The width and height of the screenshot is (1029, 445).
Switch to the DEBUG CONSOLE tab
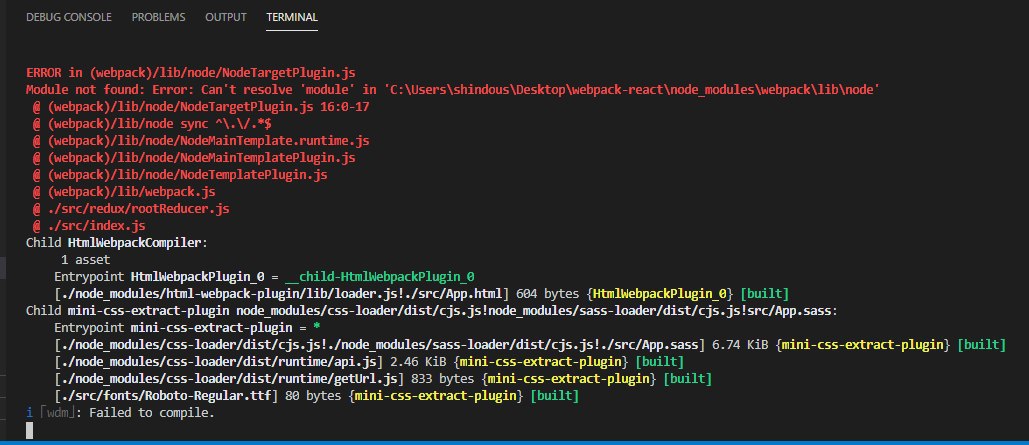pos(69,17)
